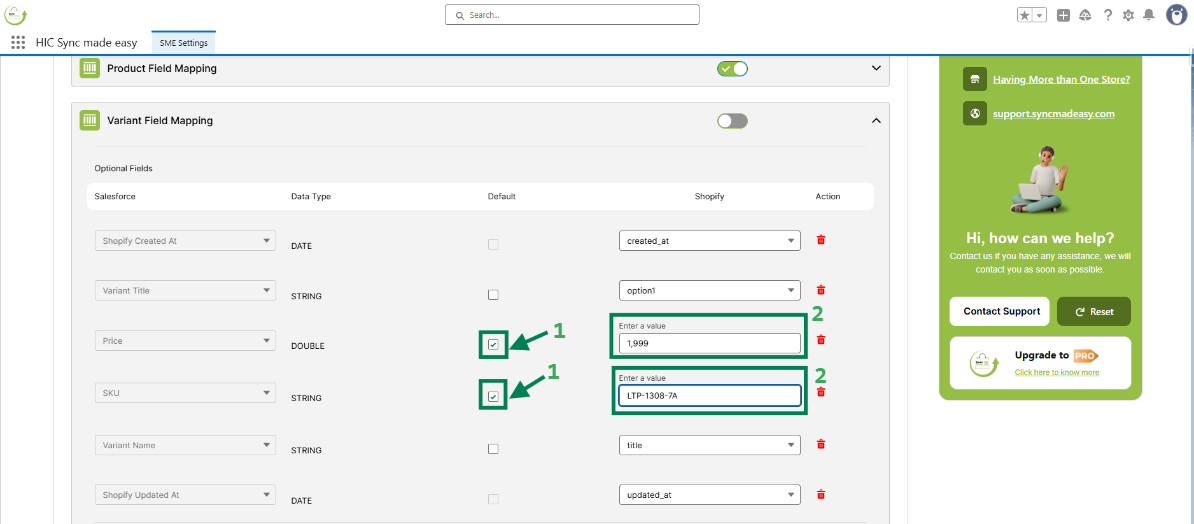
Task: Check the Variant Title default checkbox
Action: tap(493, 295)
